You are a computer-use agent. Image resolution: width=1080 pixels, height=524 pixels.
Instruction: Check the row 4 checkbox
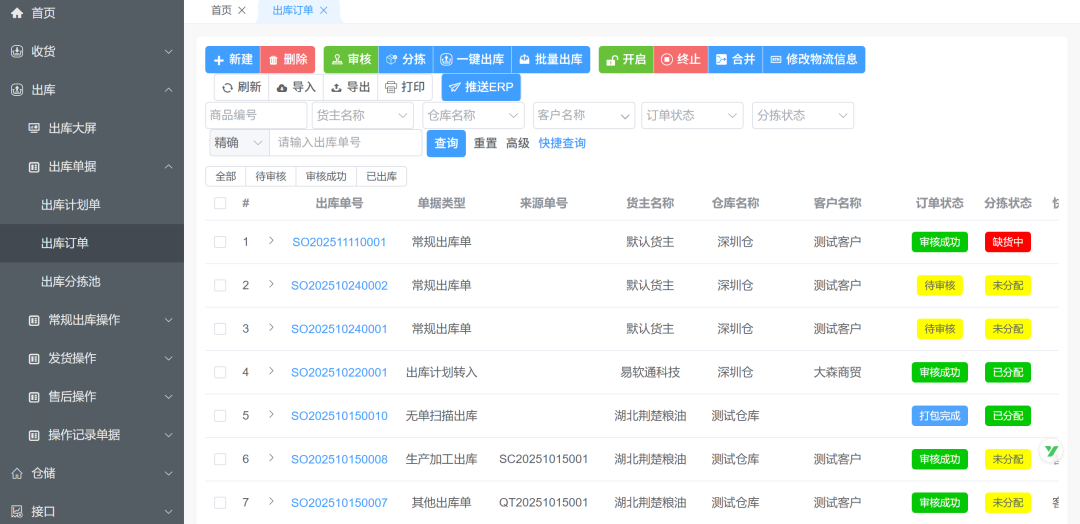pyautogui.click(x=220, y=372)
